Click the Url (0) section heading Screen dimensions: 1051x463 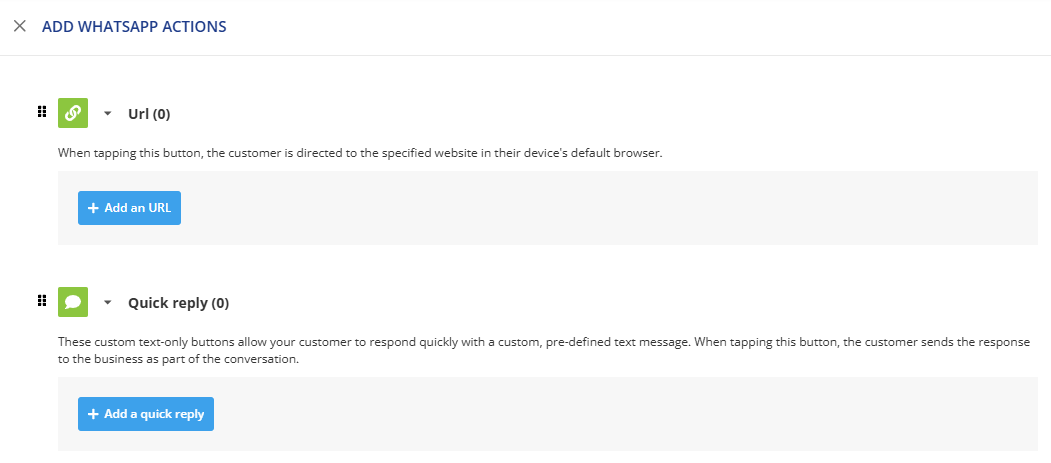click(149, 115)
